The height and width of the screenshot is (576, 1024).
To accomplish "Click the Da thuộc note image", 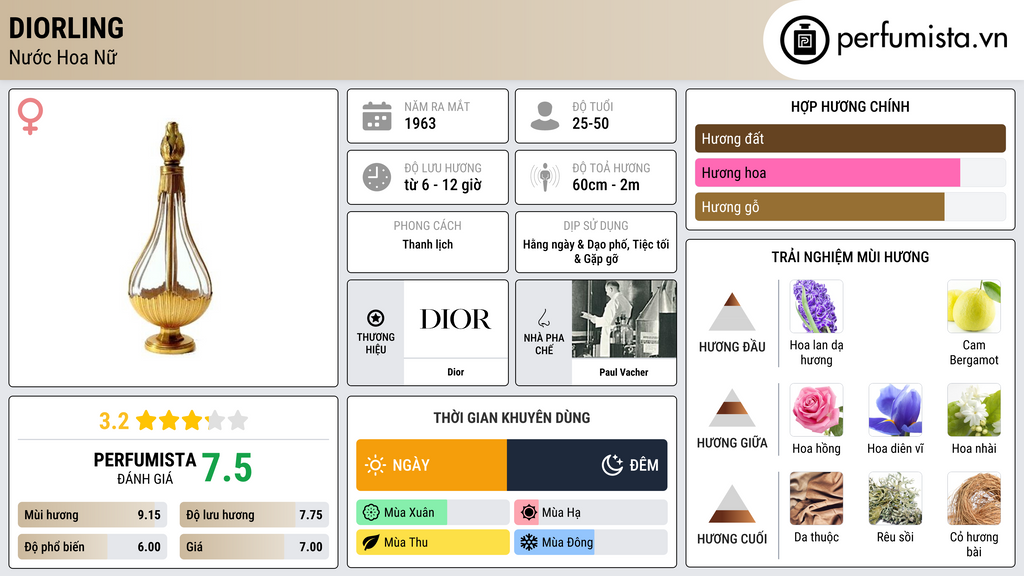I will pos(816,498).
